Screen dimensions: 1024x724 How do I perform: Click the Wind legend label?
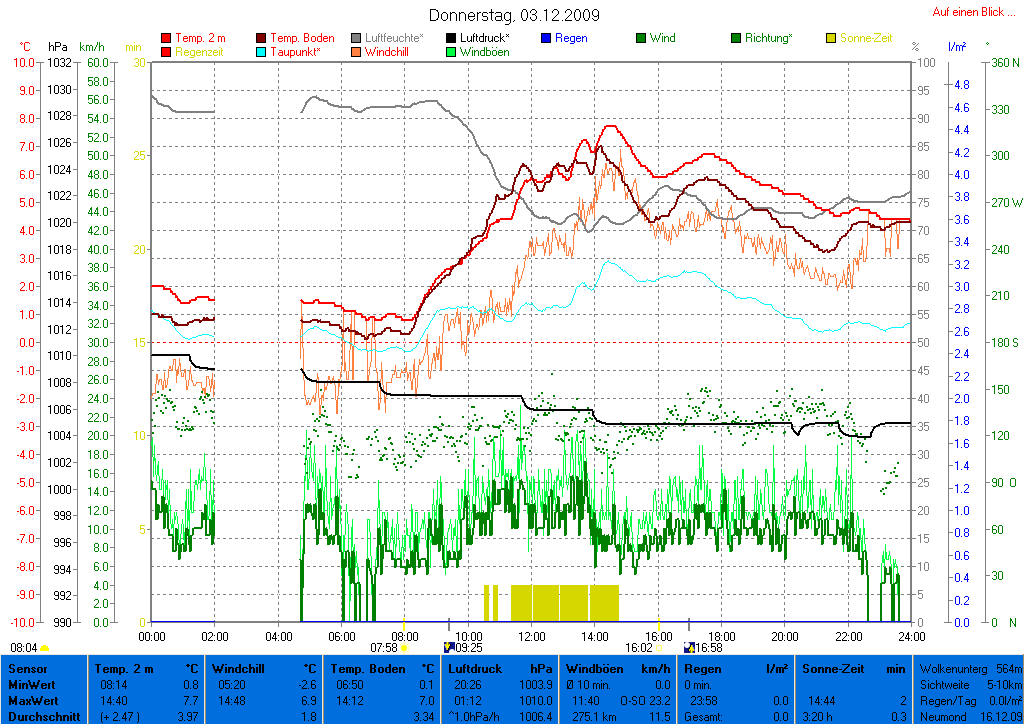click(x=662, y=38)
